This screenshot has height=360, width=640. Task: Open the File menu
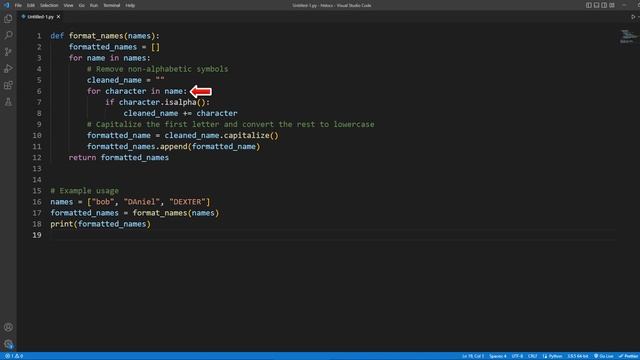pos(18,5)
